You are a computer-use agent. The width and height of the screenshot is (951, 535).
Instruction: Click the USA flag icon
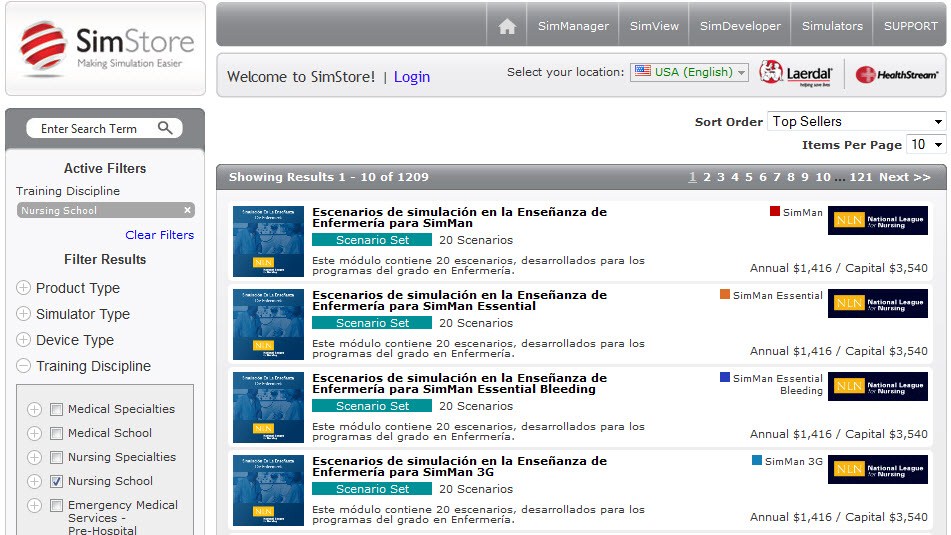click(x=643, y=72)
